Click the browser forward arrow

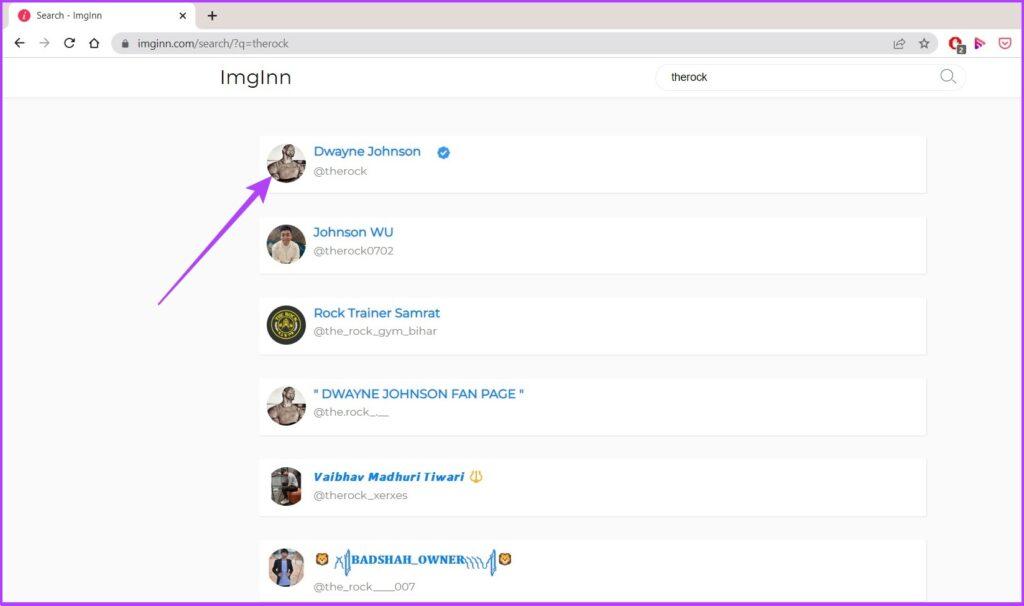coord(44,43)
